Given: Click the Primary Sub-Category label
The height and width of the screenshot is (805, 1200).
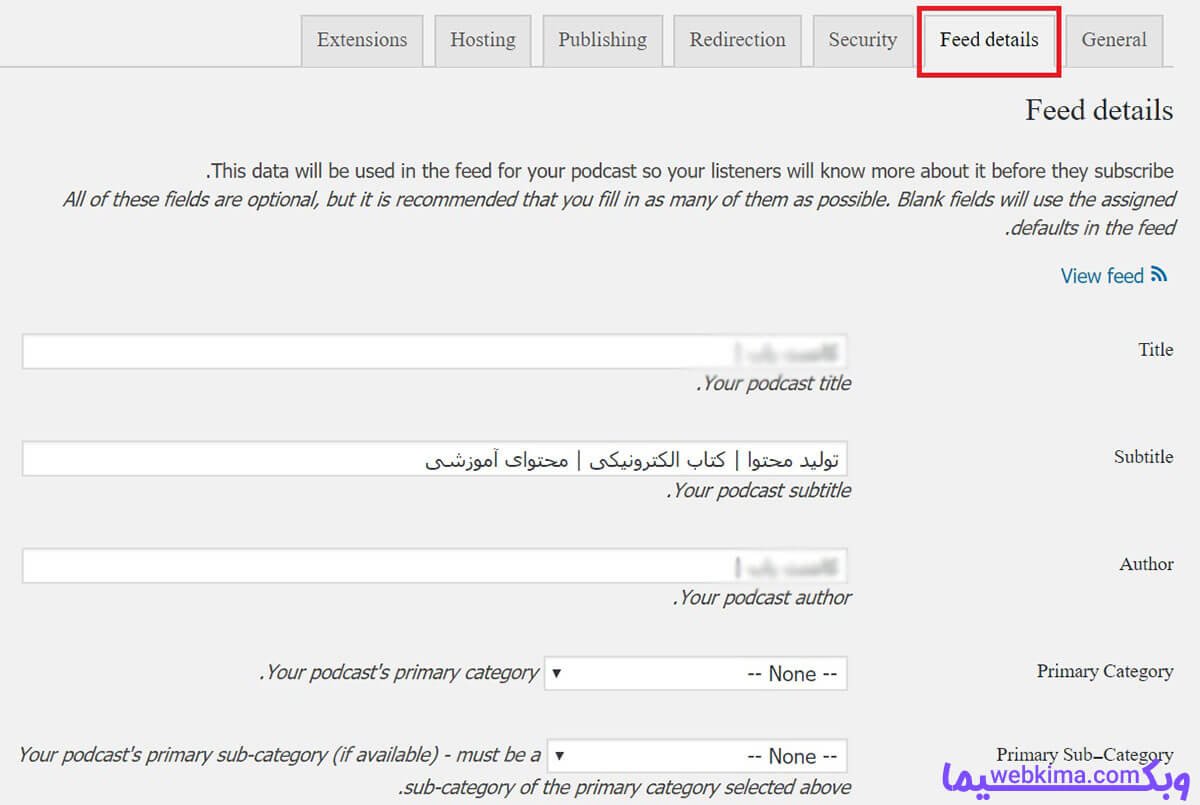Looking at the screenshot, I should [1085, 755].
